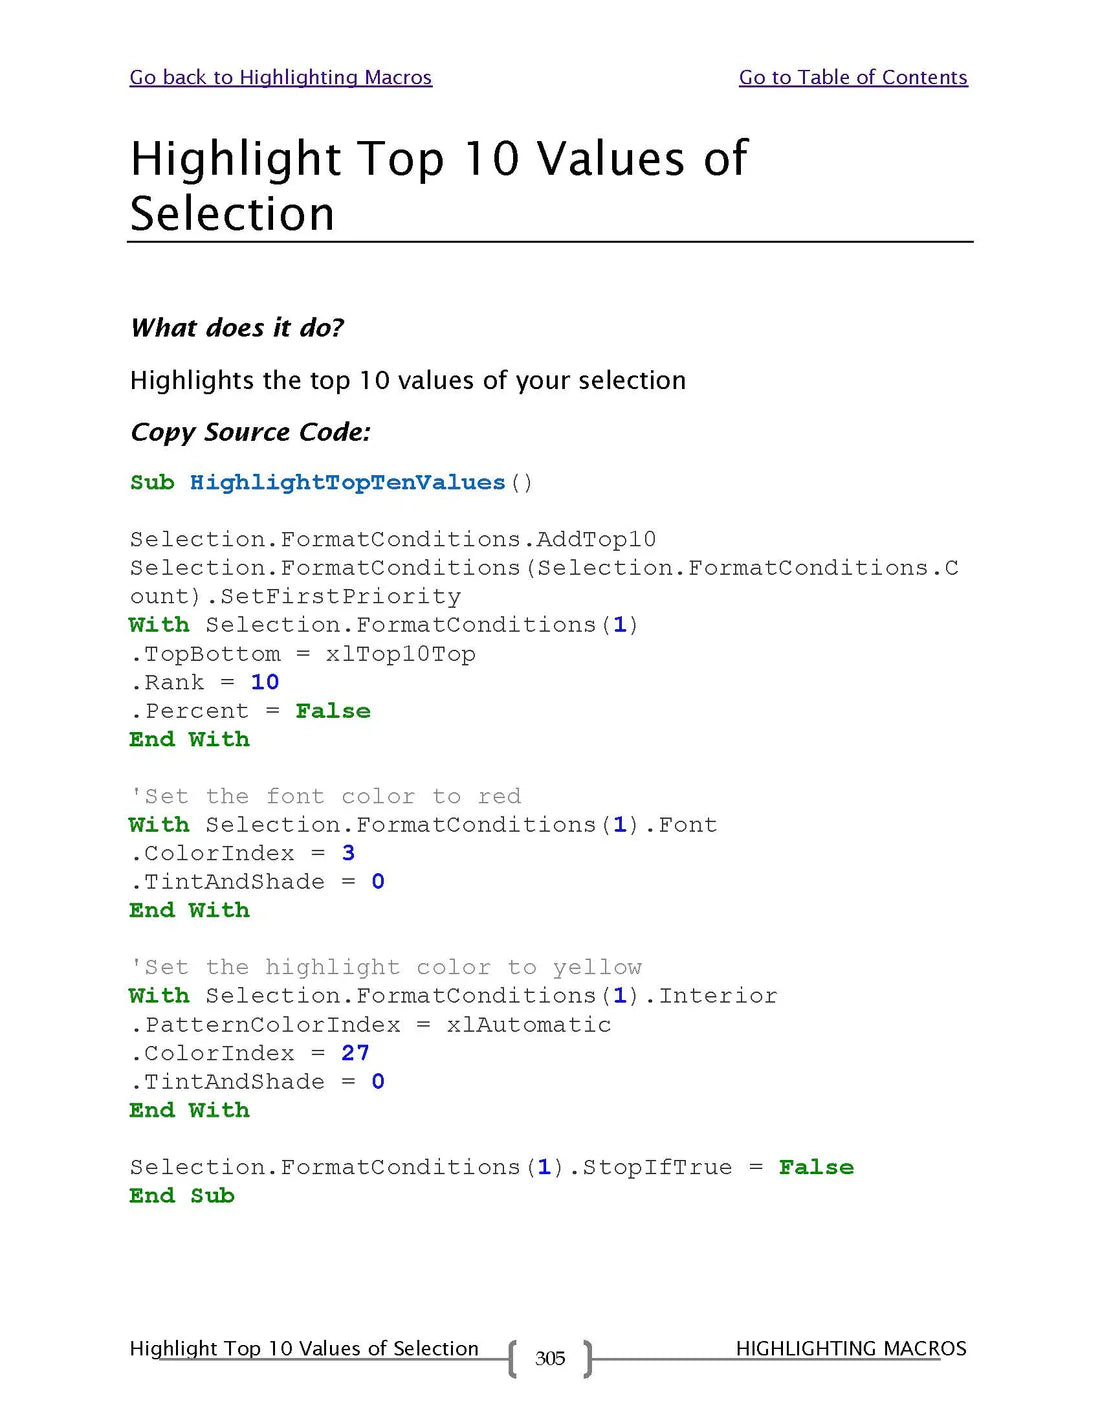1100x1424 pixels.
Task: Click 'Go back to Highlighting Macros' link
Action: [280, 77]
